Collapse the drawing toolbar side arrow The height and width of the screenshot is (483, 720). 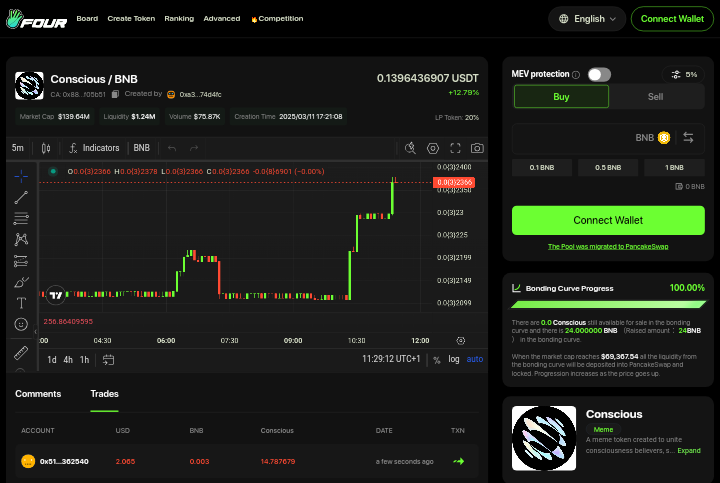point(35,331)
